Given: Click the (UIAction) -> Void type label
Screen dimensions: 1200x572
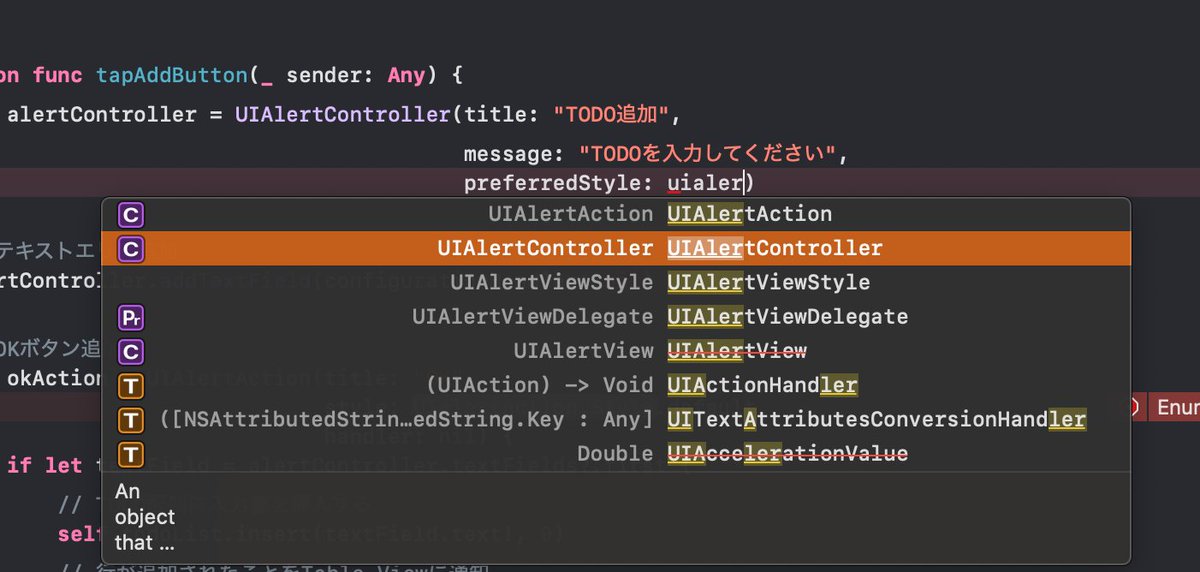Looking at the screenshot, I should tap(539, 386).
